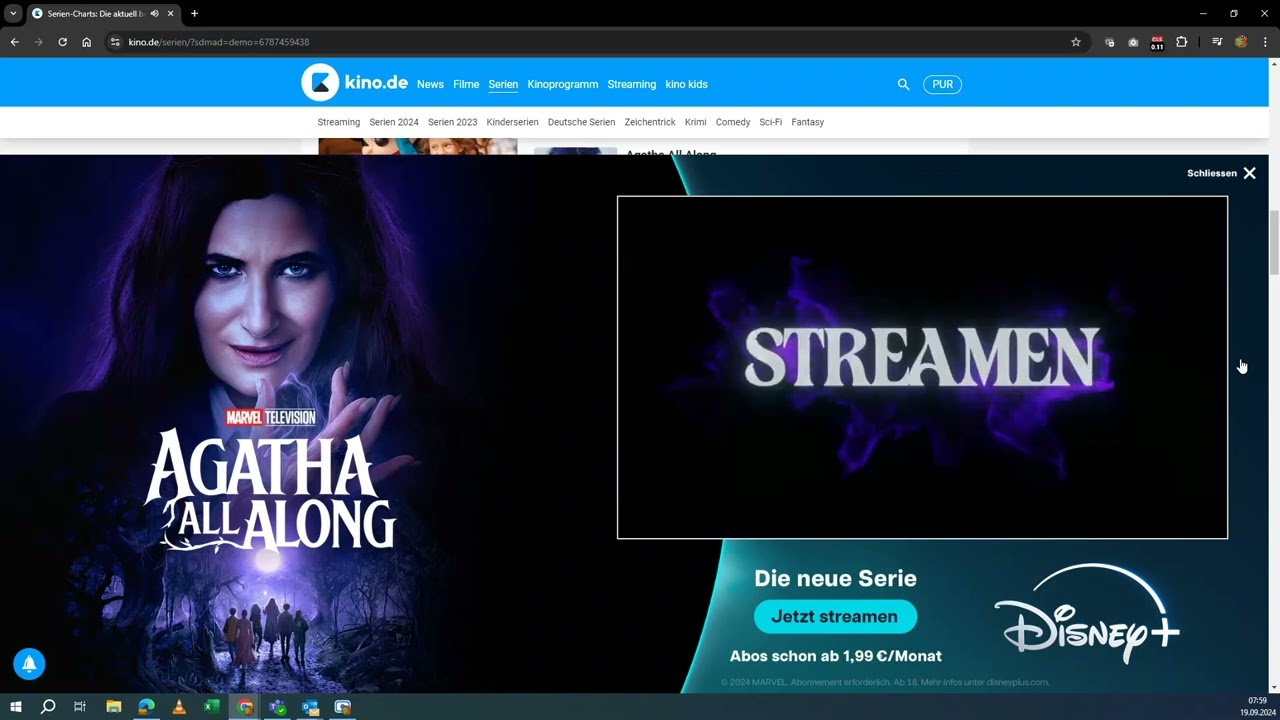Image resolution: width=1280 pixels, height=720 pixels.
Task: Click the Schliessen text label
Action: 1212,173
